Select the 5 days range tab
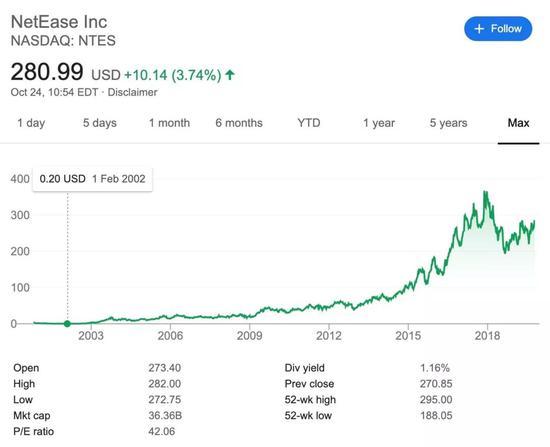The image size is (550, 447). (x=100, y=123)
